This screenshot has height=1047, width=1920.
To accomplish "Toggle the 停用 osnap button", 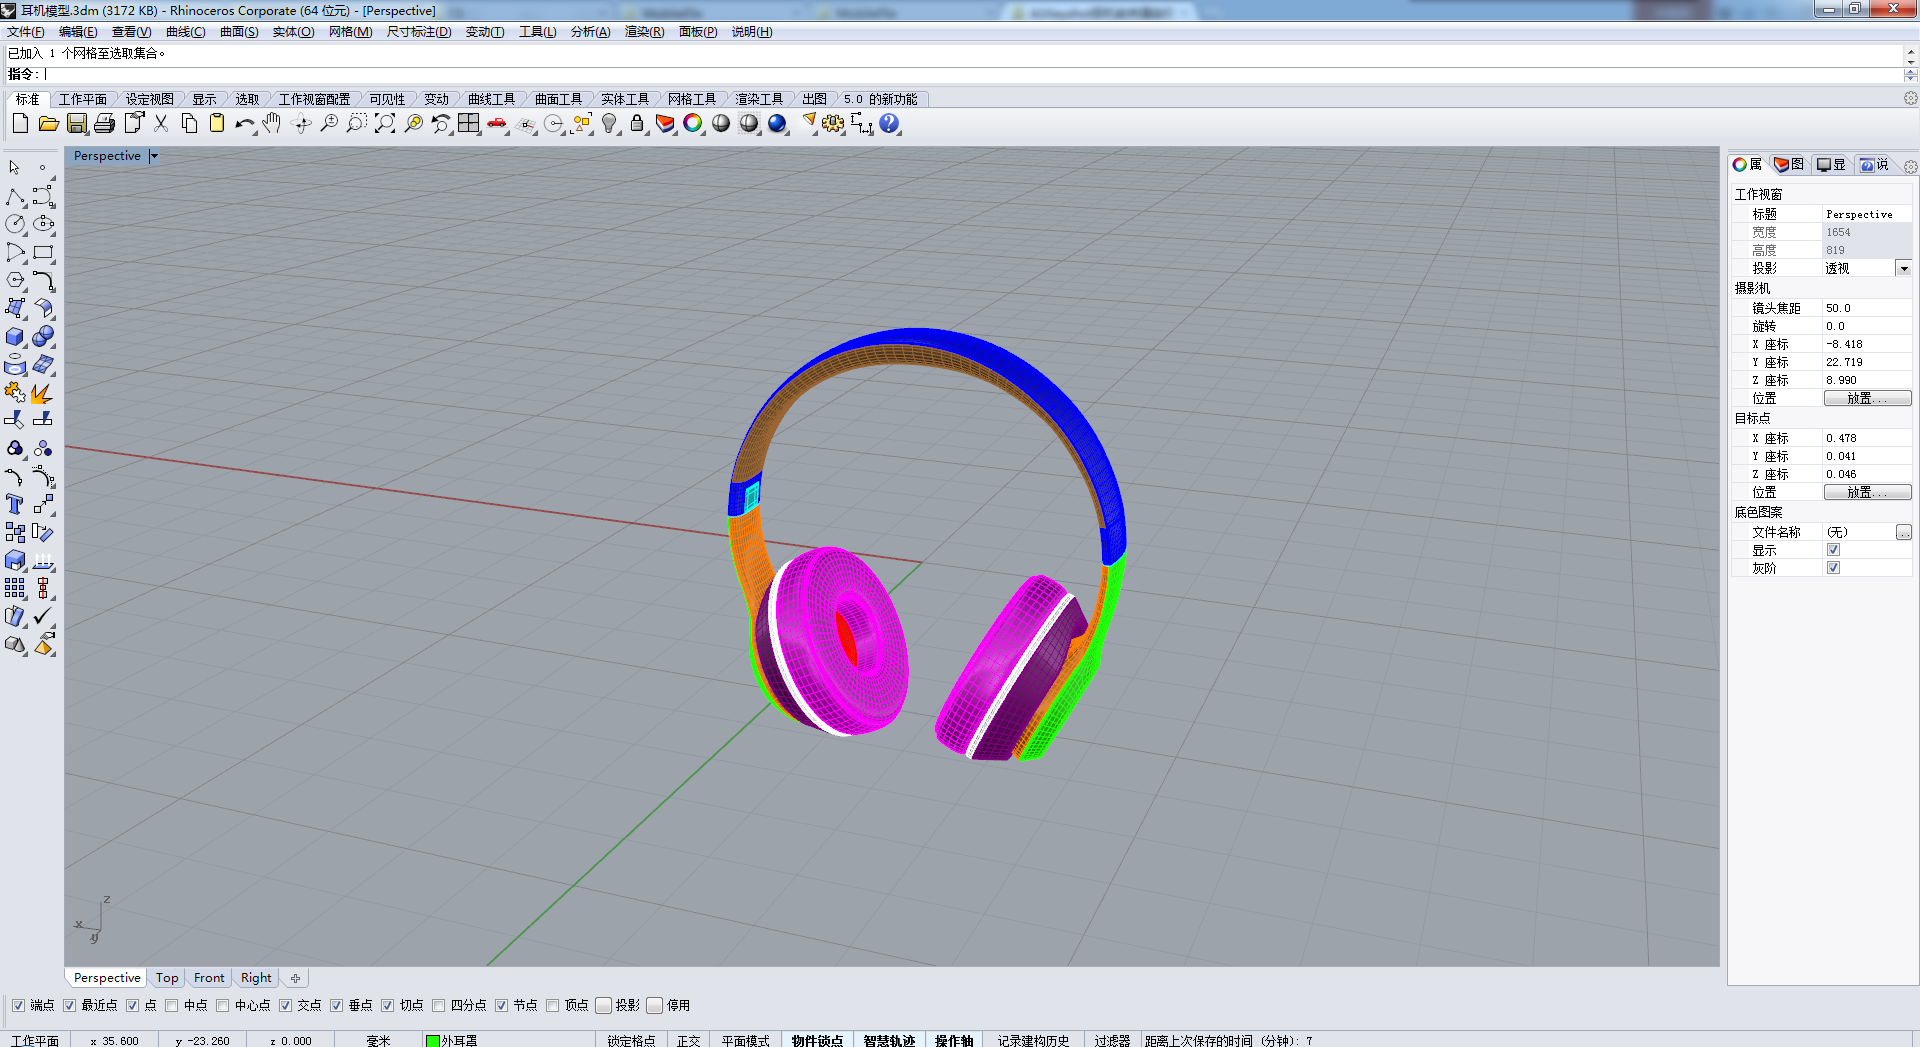I will pos(655,1005).
